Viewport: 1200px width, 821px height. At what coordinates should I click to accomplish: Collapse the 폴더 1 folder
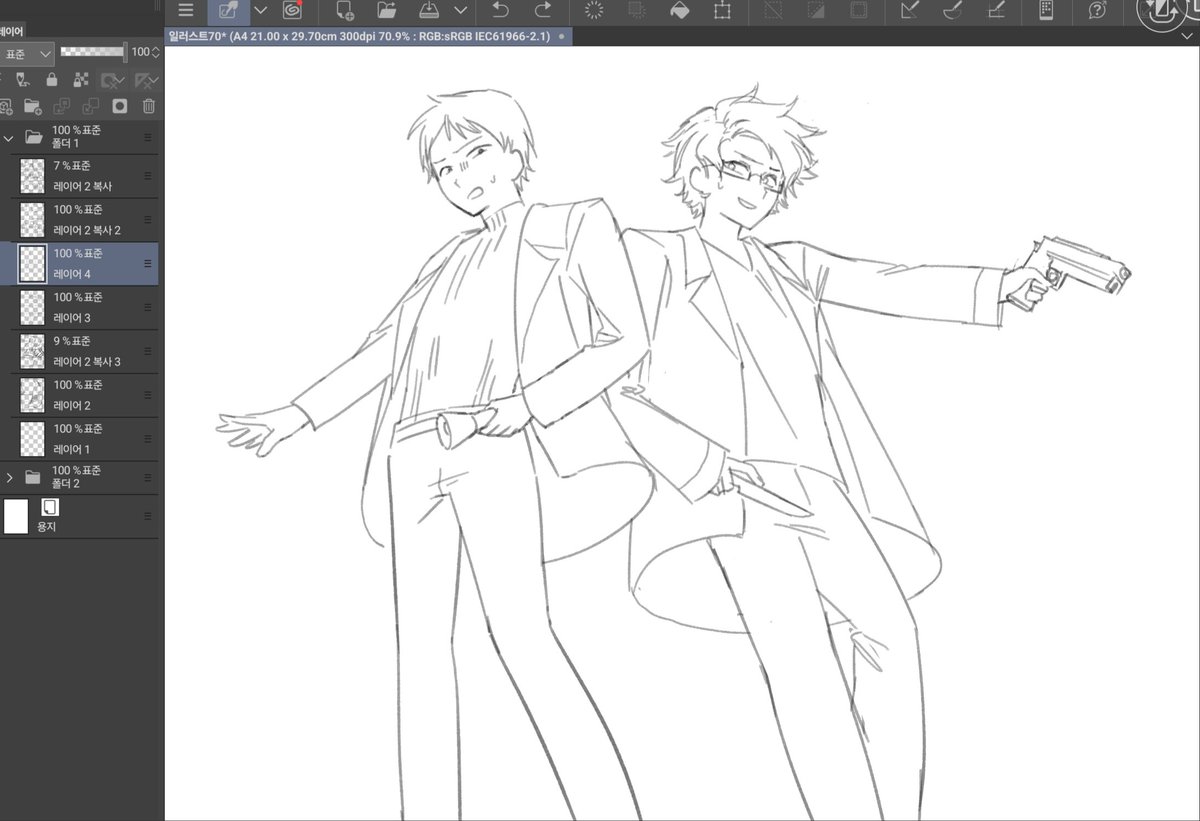pyautogui.click(x=9, y=137)
